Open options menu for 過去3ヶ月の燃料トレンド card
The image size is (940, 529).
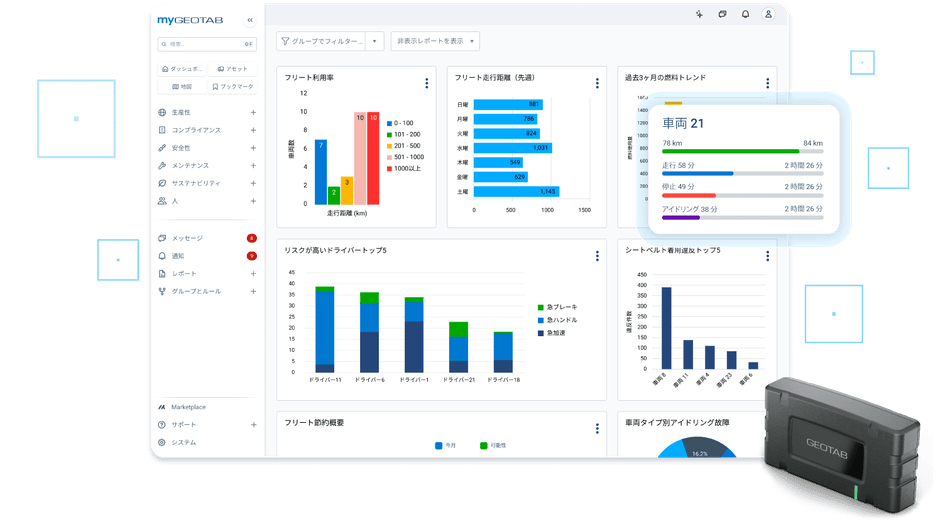pos(767,83)
